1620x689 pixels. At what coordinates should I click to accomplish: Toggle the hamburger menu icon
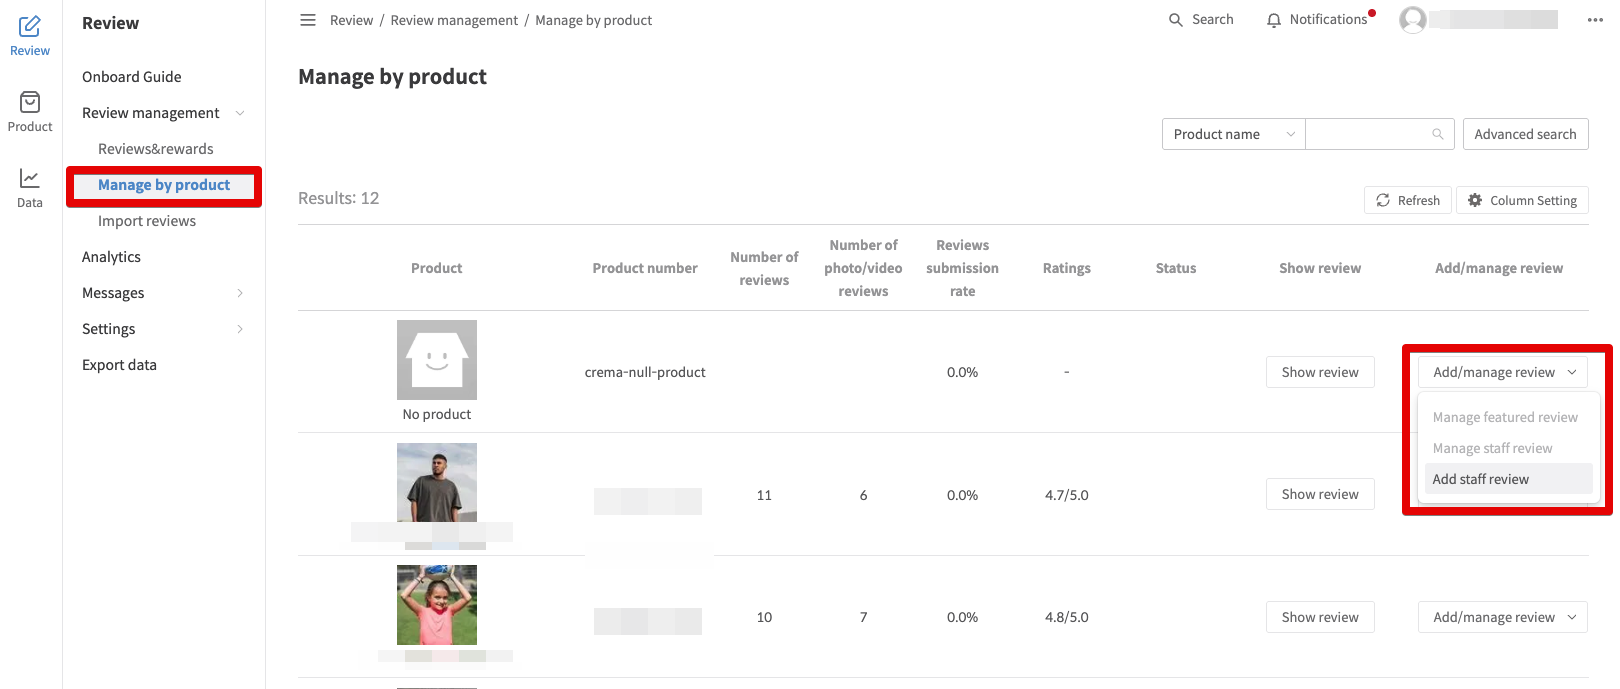click(308, 20)
